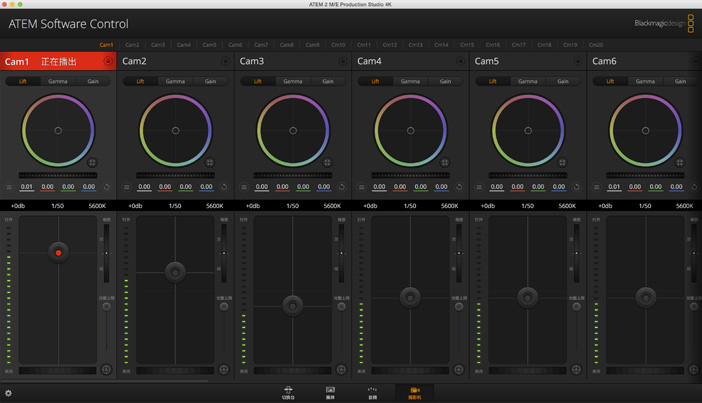Toggle the lock icon on Cam4 header
Image resolution: width=702 pixels, height=403 pixels.
[x=460, y=61]
